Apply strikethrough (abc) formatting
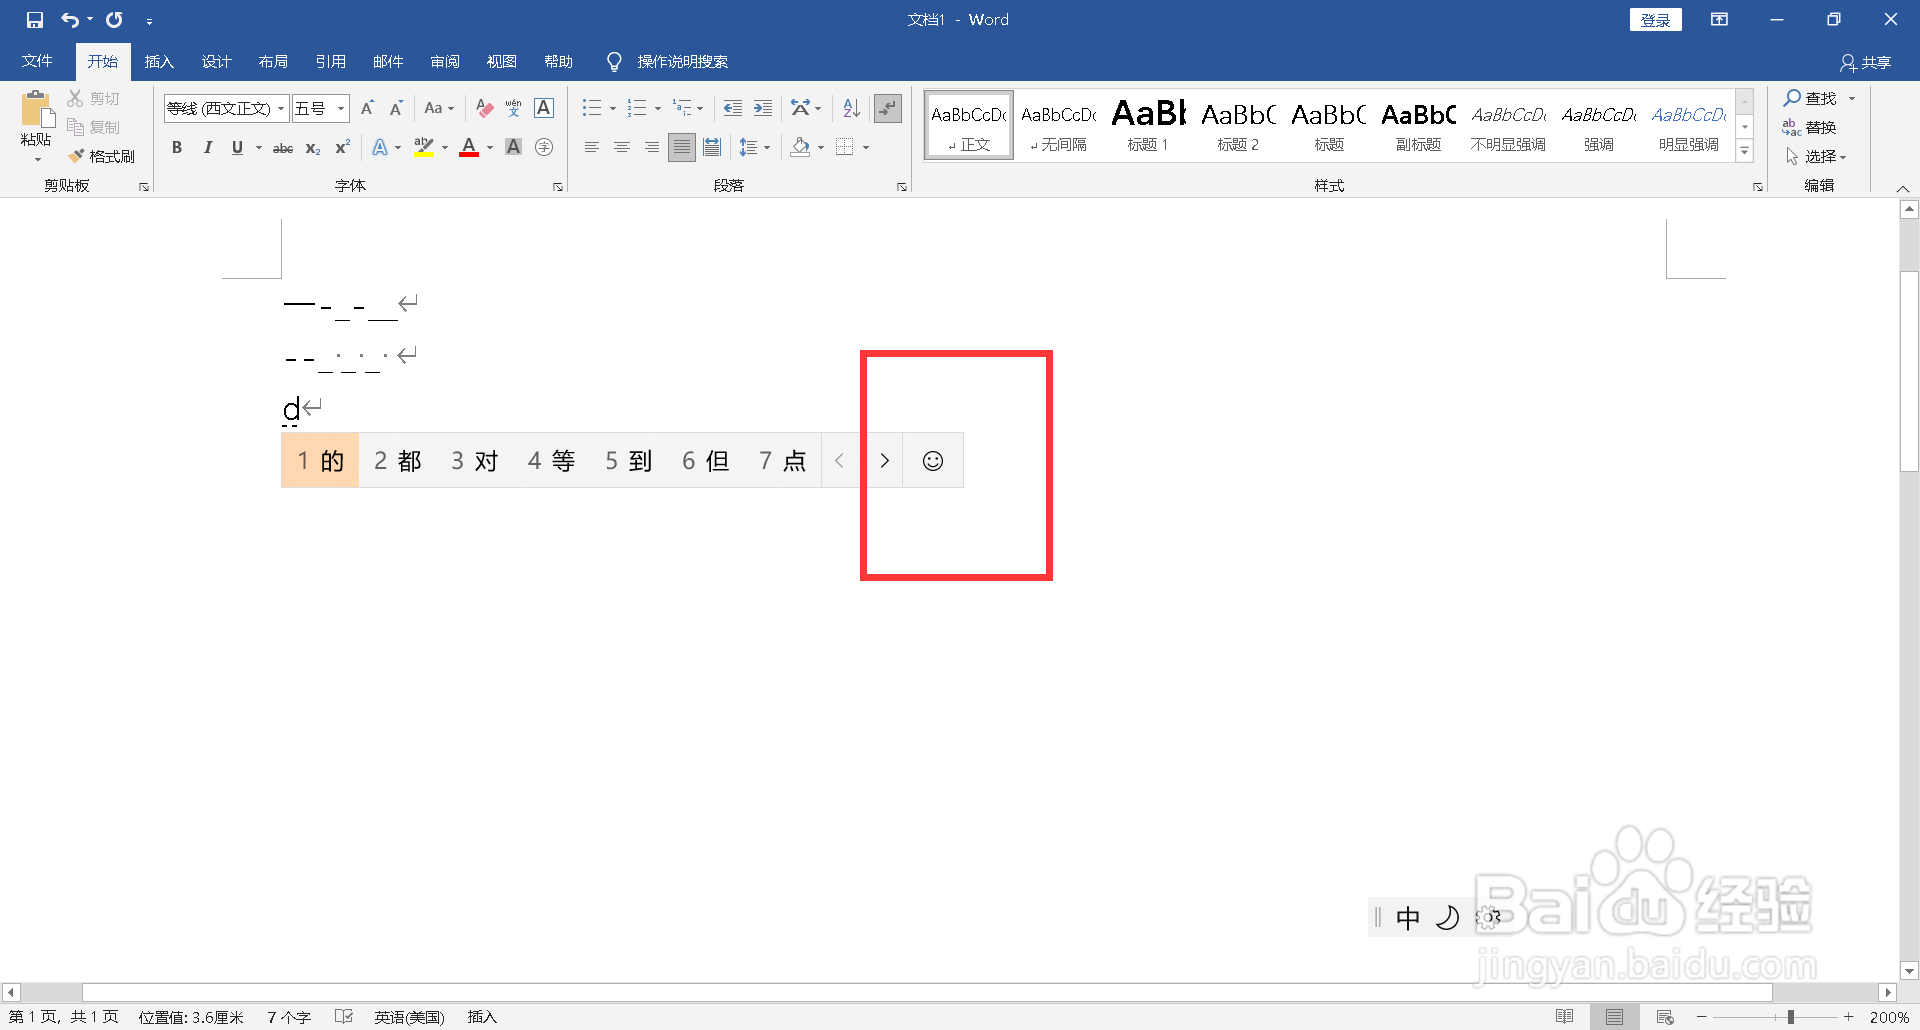 (x=283, y=148)
